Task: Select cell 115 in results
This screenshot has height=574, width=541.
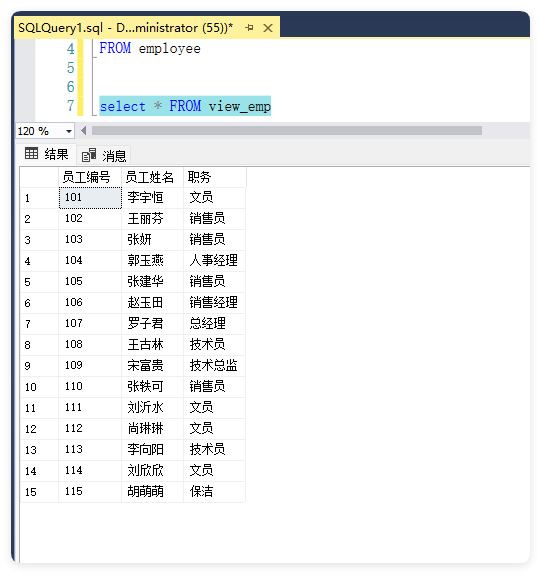Action: pos(90,492)
